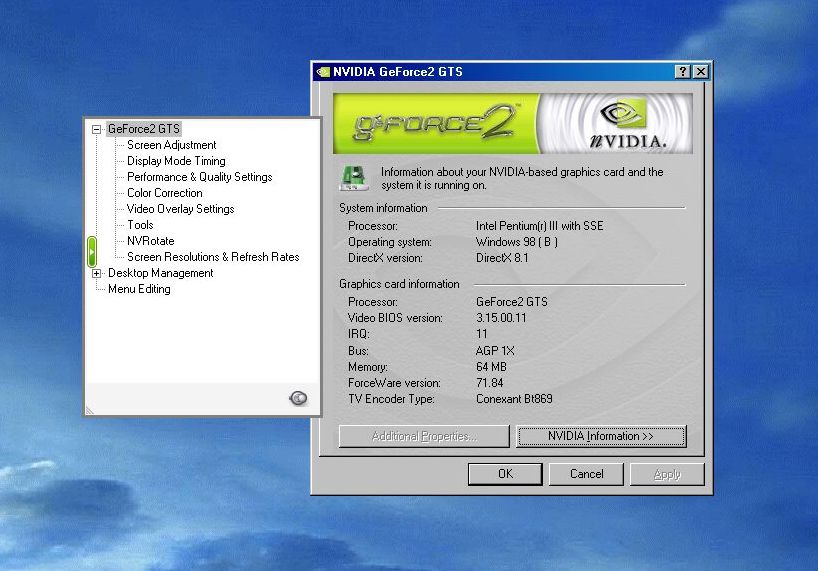Close the NVIDIA GeForce2 GTS dialog
This screenshot has height=571, width=818.
pyautogui.click(x=701, y=72)
